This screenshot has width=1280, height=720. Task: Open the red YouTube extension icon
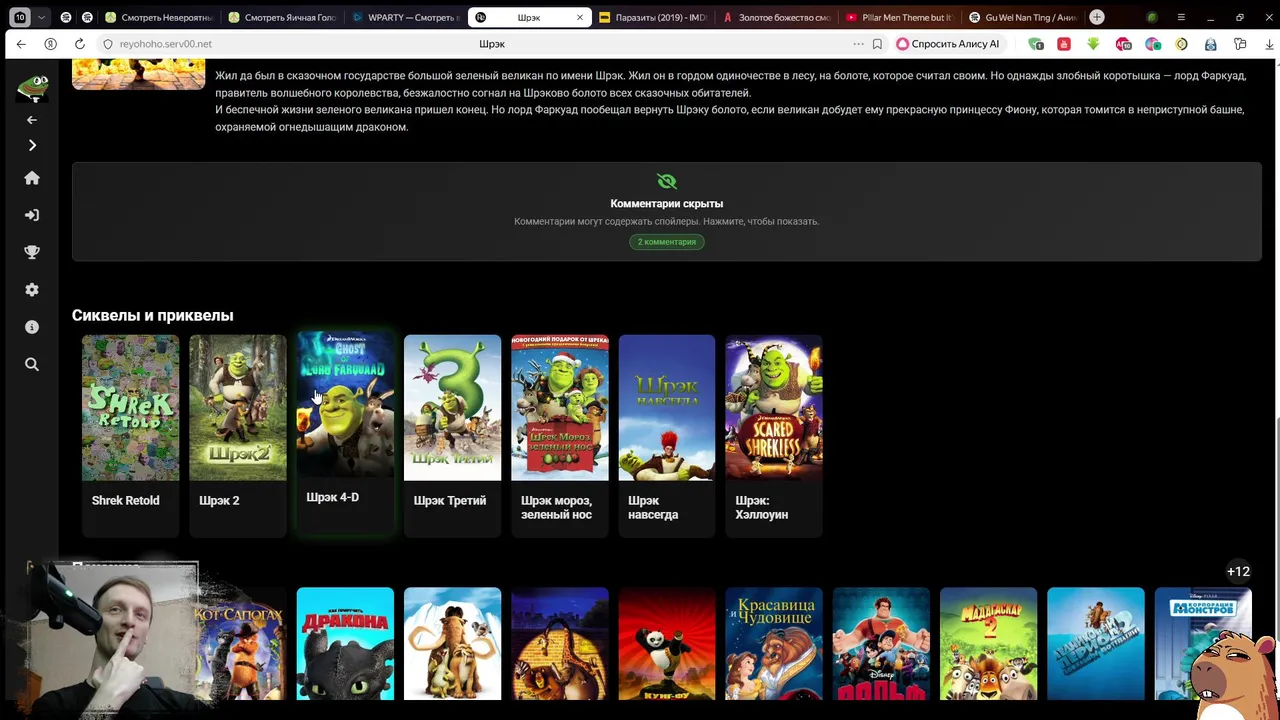click(x=1064, y=44)
